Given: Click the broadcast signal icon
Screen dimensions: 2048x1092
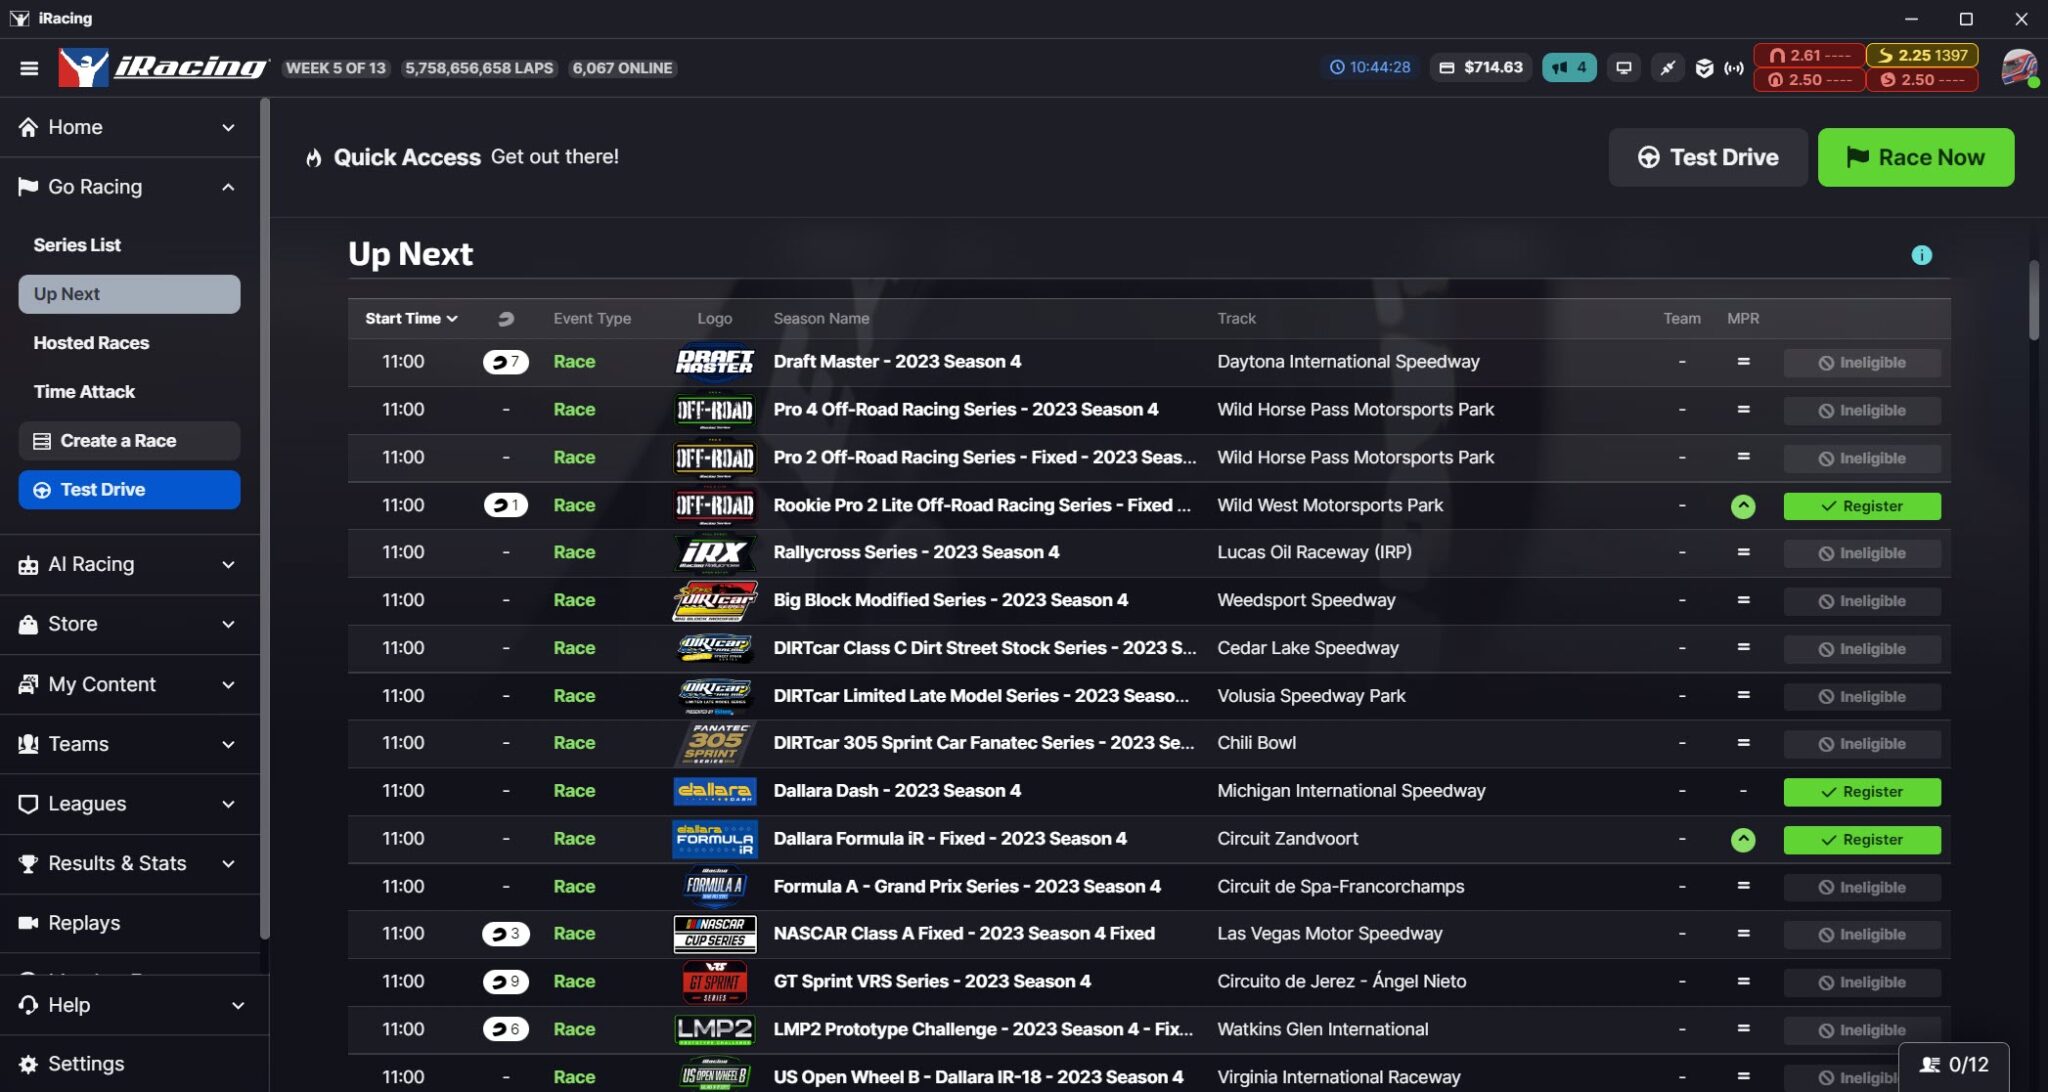Looking at the screenshot, I should pyautogui.click(x=1734, y=68).
